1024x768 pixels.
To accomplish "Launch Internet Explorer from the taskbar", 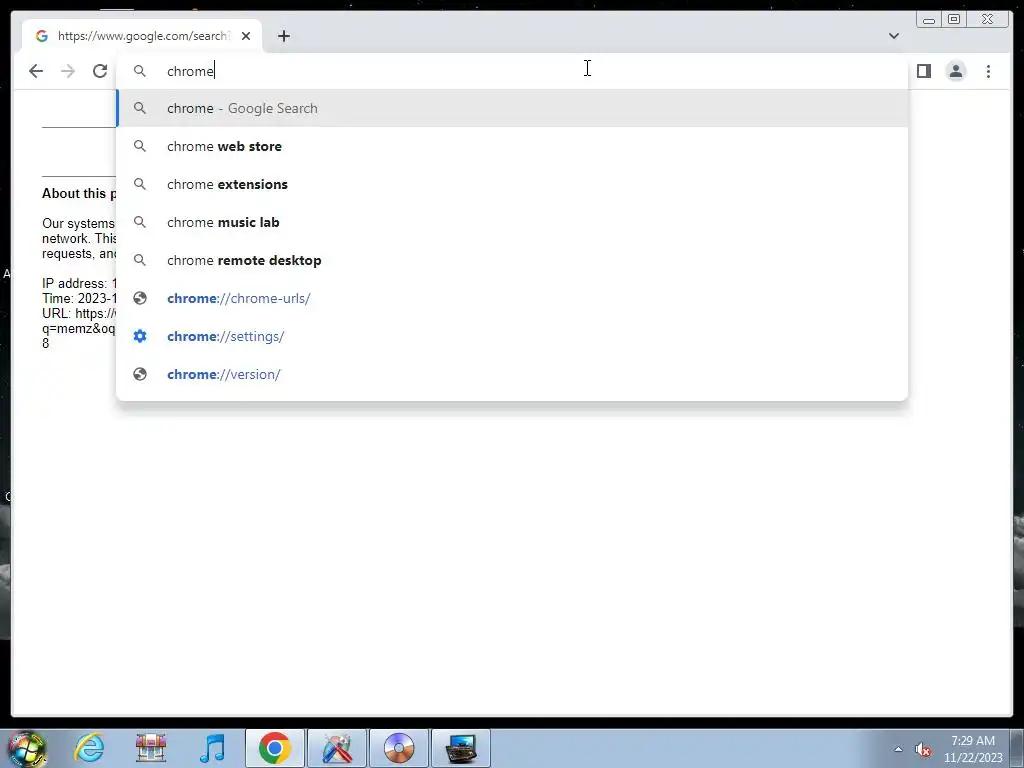I will 89,748.
